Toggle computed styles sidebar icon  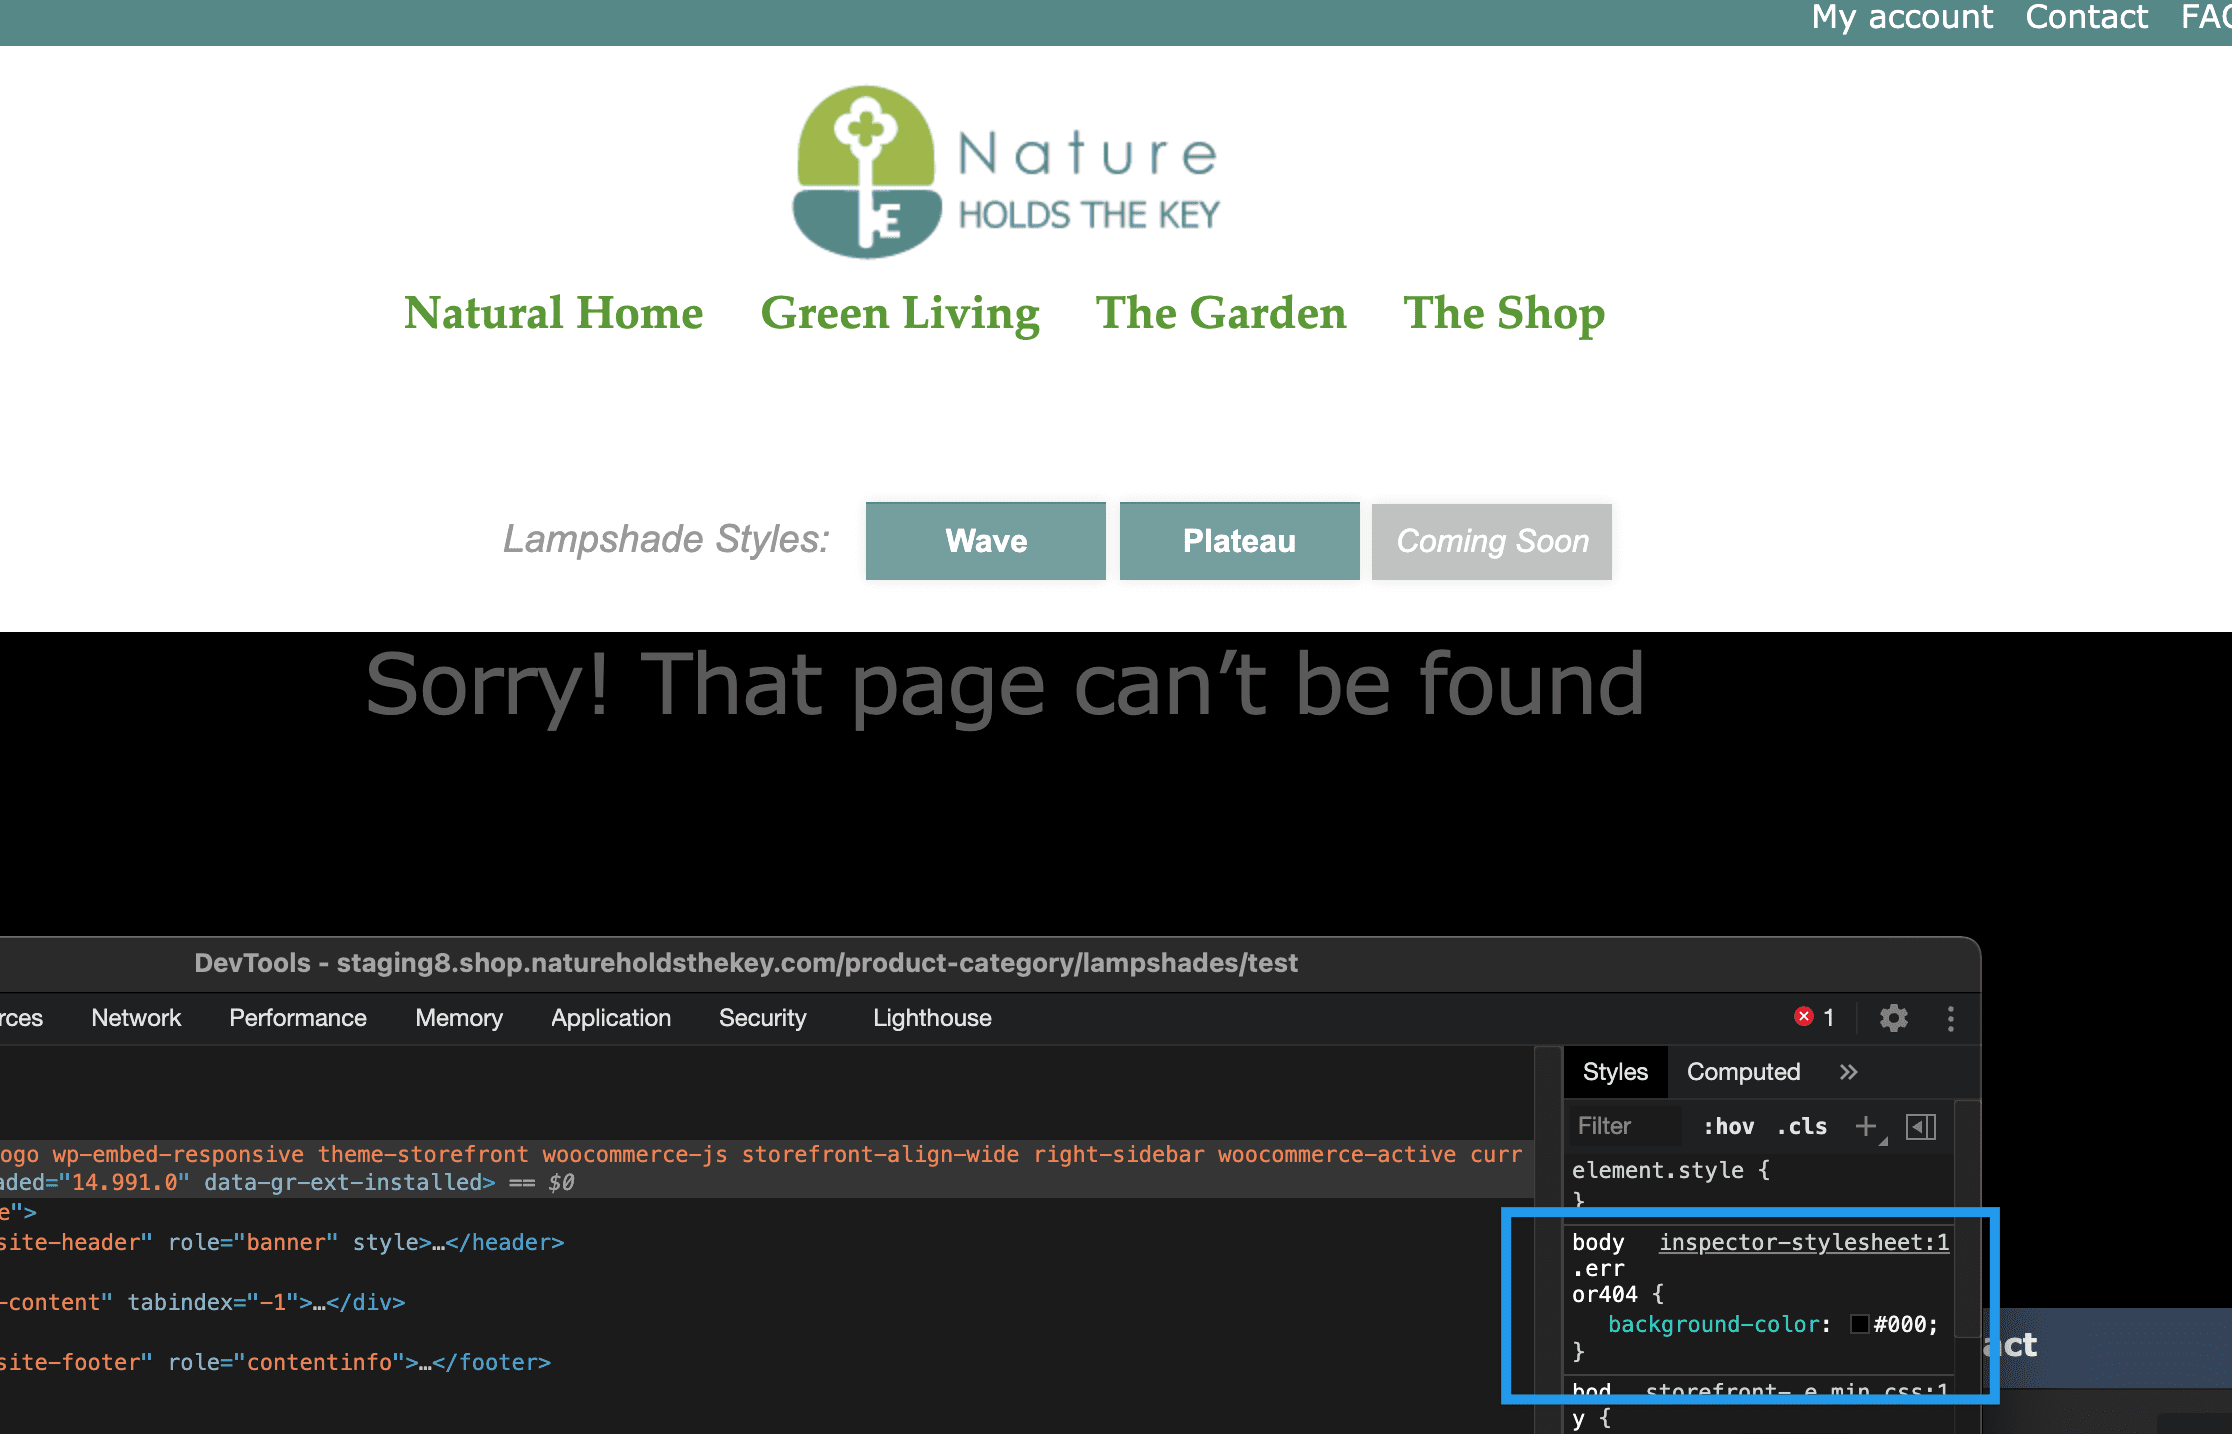(x=1921, y=1126)
